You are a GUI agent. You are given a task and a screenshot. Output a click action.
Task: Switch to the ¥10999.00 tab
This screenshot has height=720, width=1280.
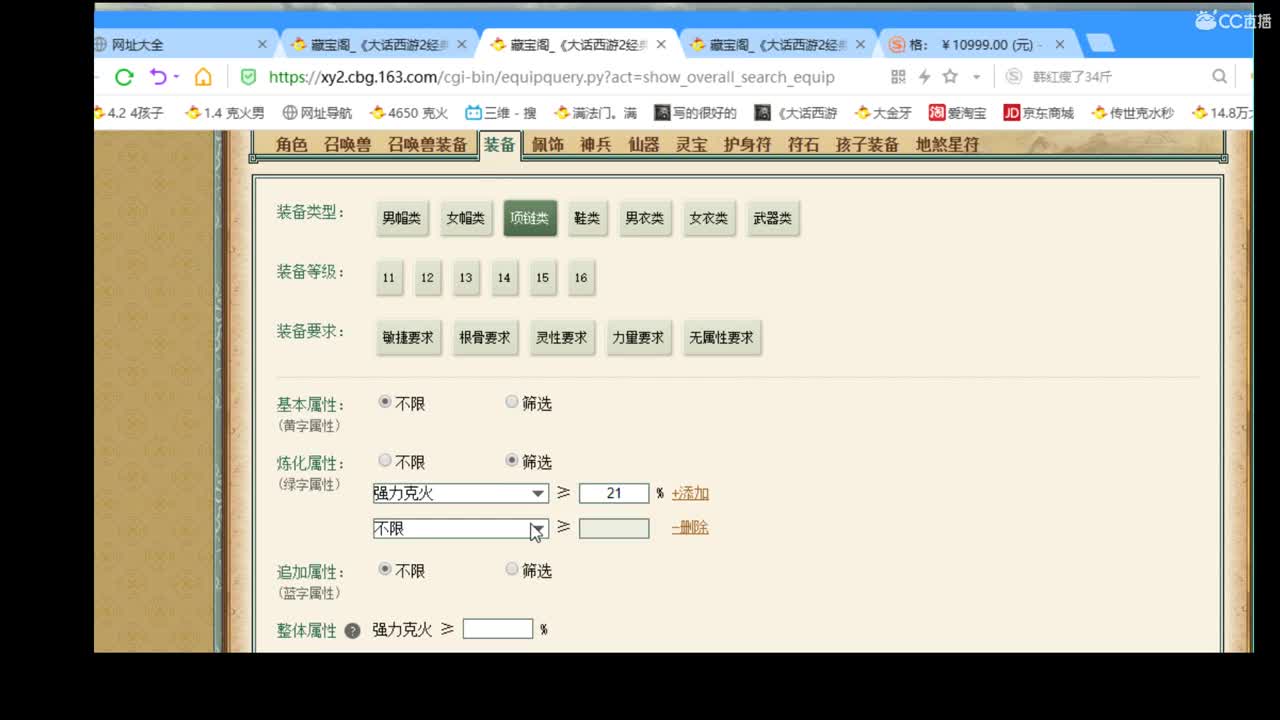point(980,44)
